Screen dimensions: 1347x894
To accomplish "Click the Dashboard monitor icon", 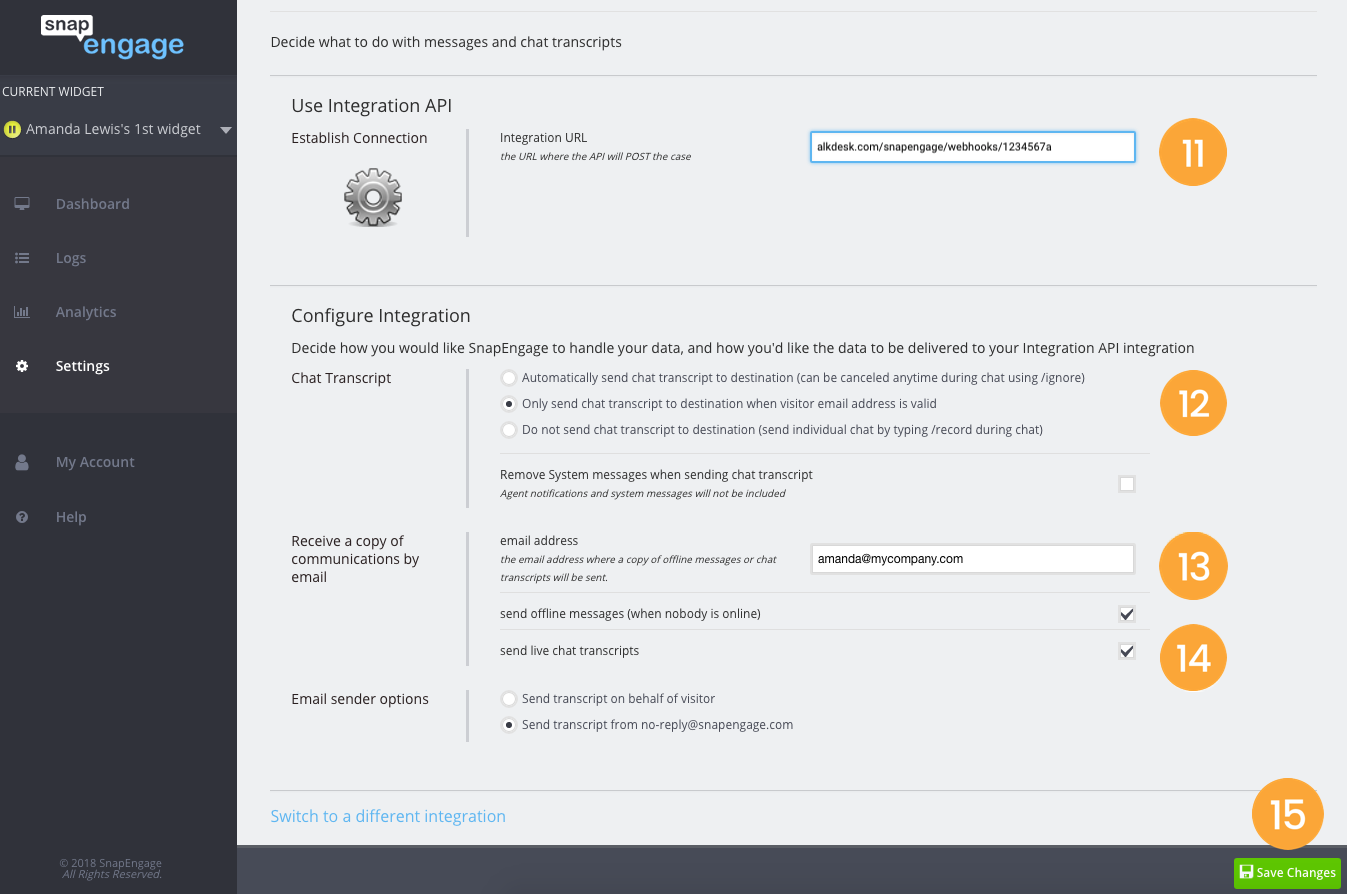I will click(22, 203).
